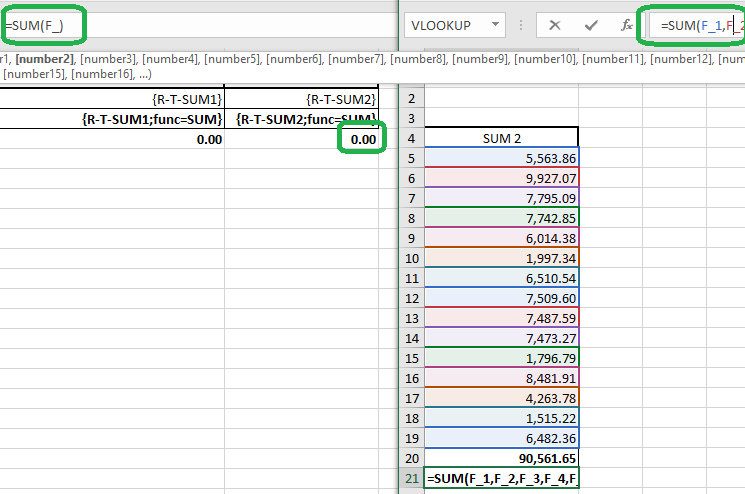Image resolution: width=745 pixels, height=494 pixels.
Task: Select the cell containing 7,509.60
Action: click(x=502, y=298)
